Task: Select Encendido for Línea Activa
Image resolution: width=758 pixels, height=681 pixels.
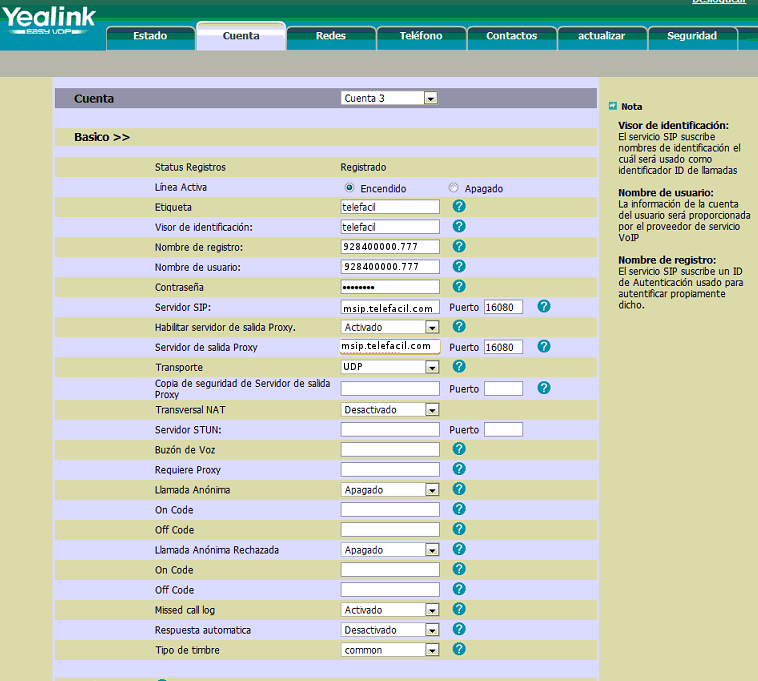Action: [349, 188]
